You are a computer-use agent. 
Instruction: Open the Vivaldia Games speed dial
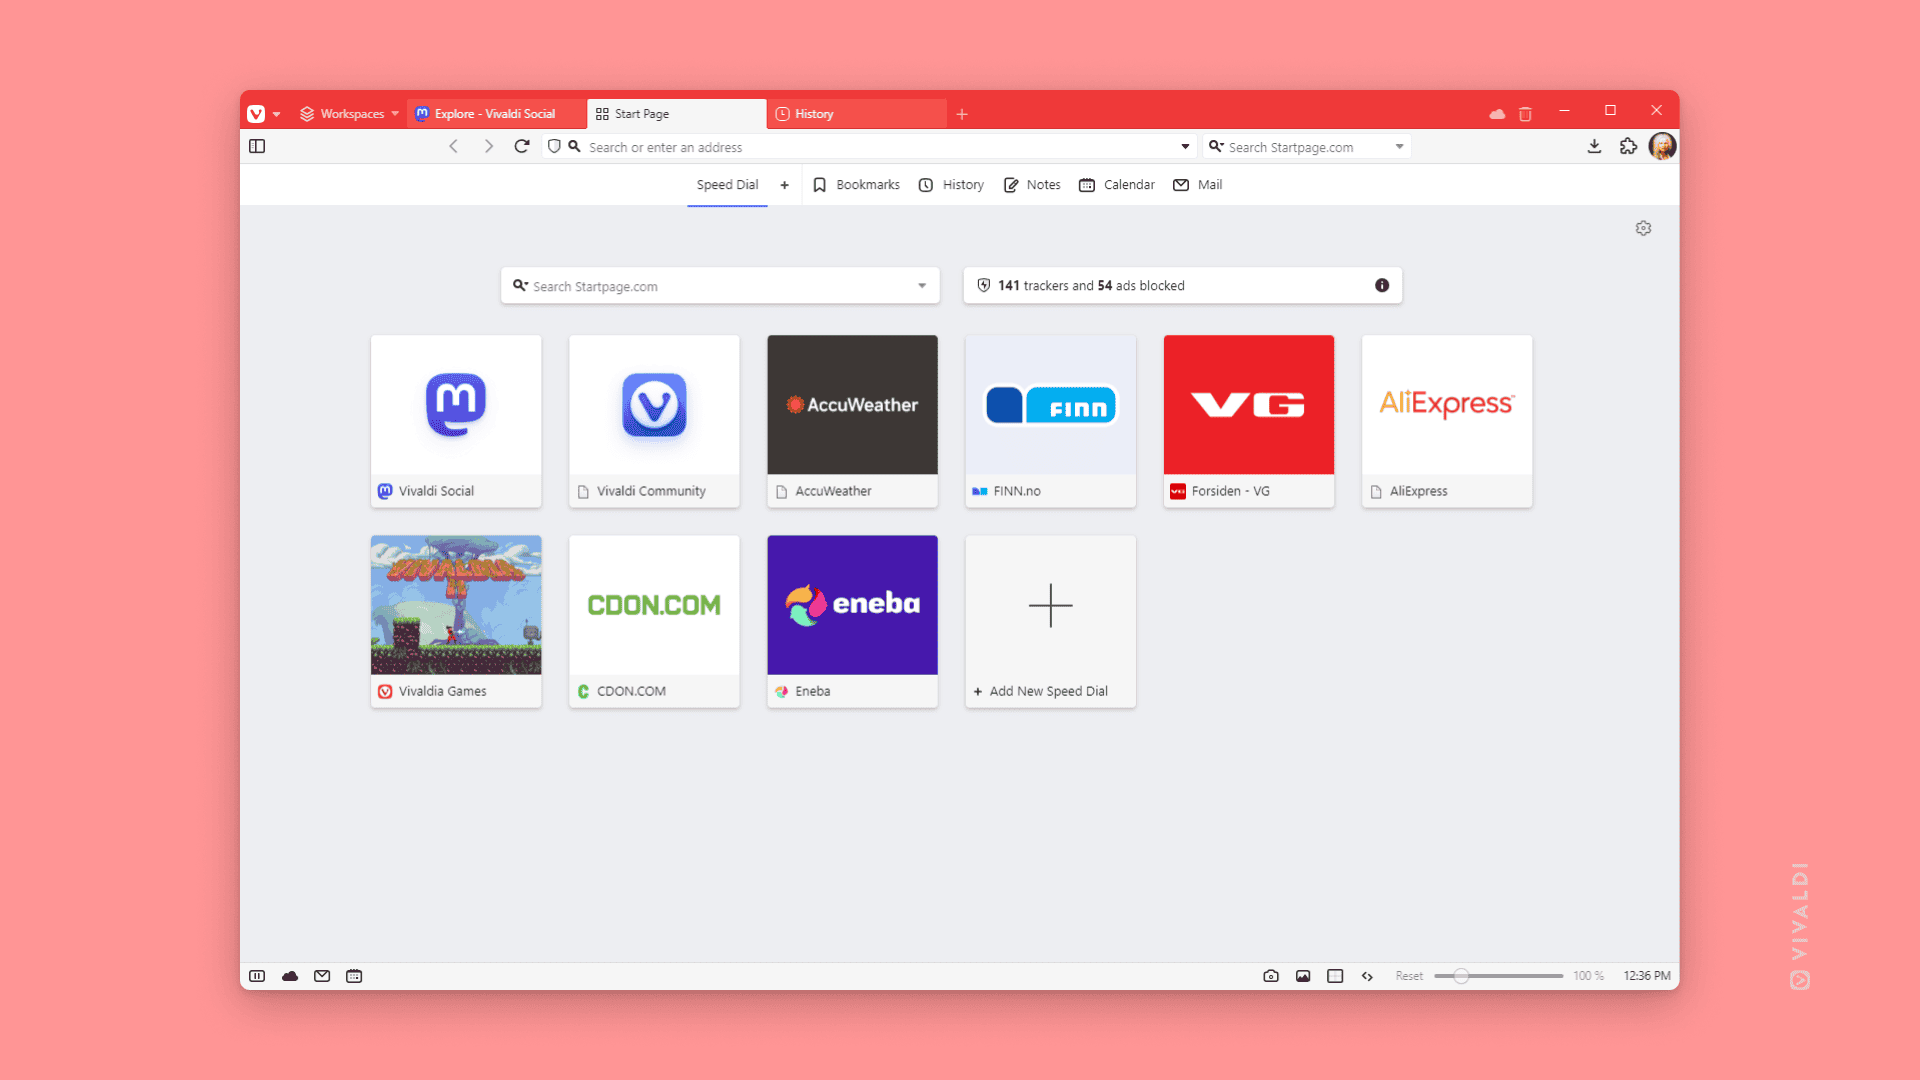[x=456, y=621]
